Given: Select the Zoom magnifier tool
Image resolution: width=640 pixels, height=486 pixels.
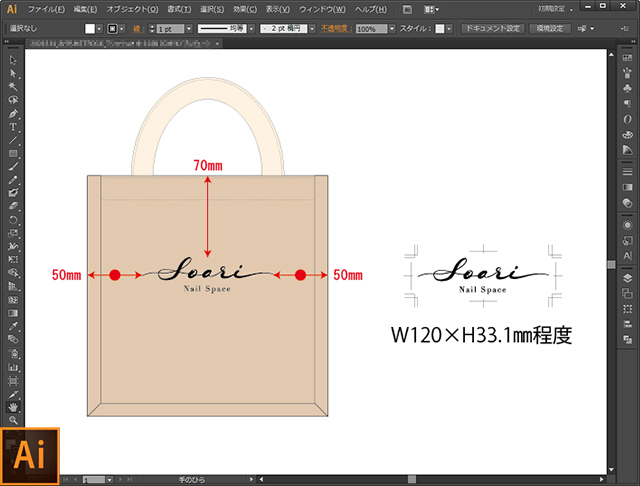Looking at the screenshot, I should pos(13,420).
